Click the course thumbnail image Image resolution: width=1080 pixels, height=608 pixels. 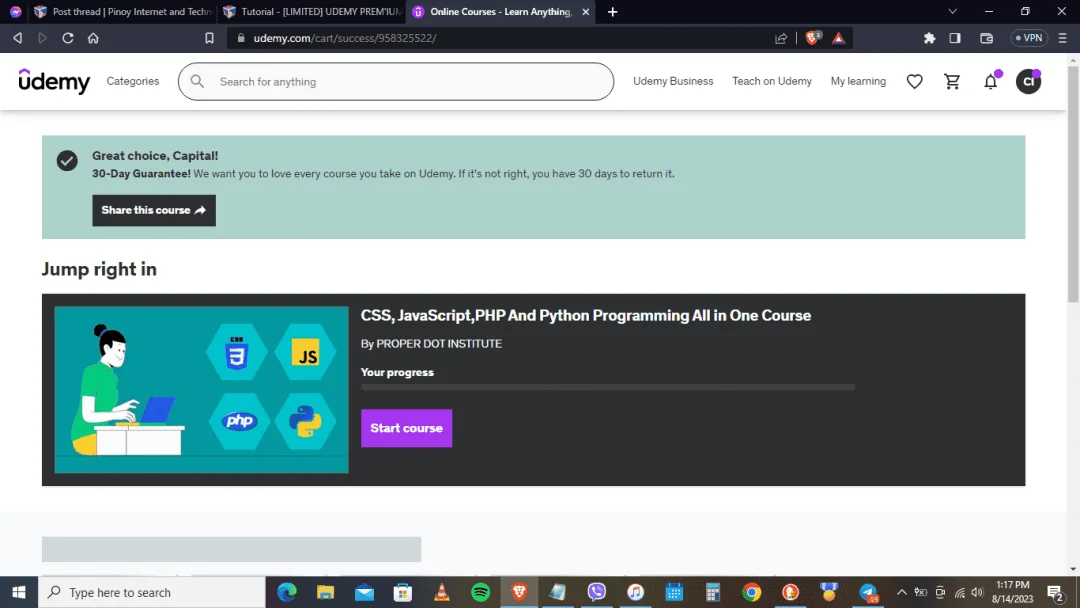tap(201, 389)
